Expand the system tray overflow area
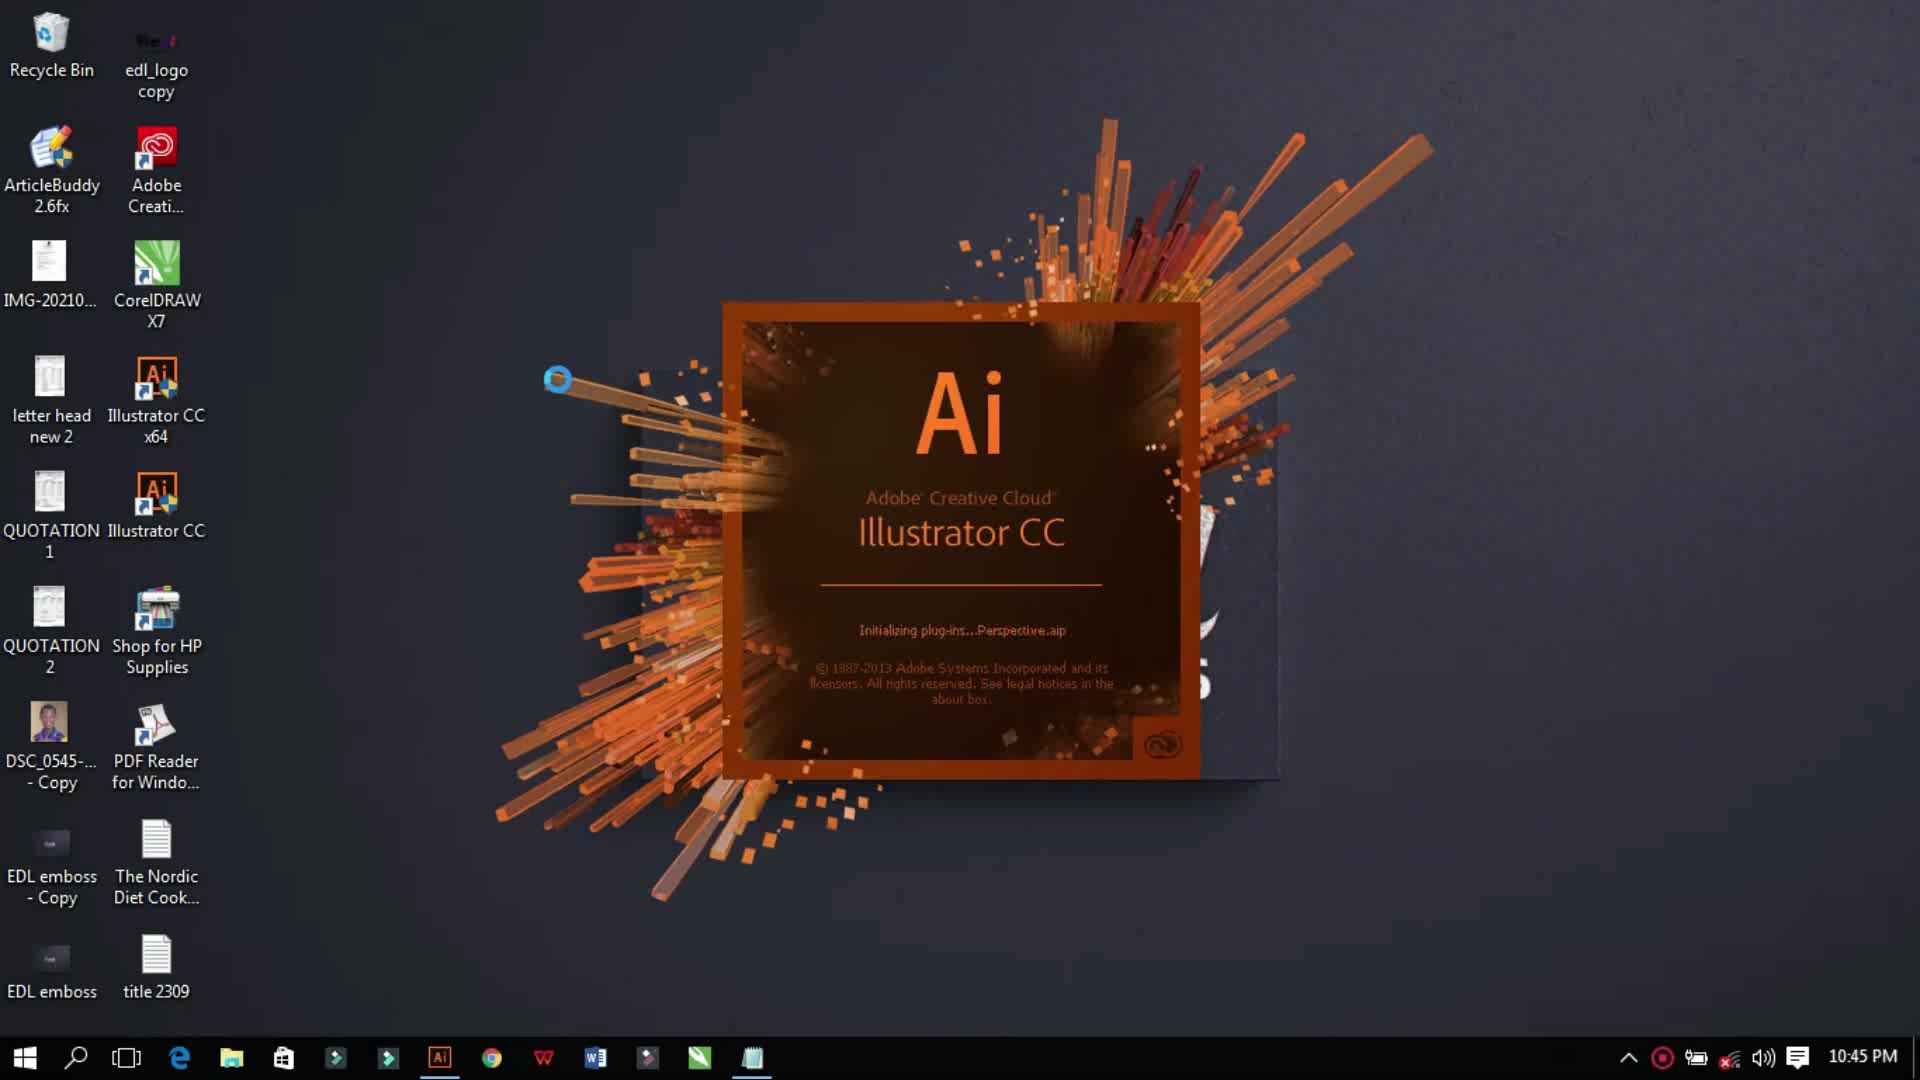 1626,1056
